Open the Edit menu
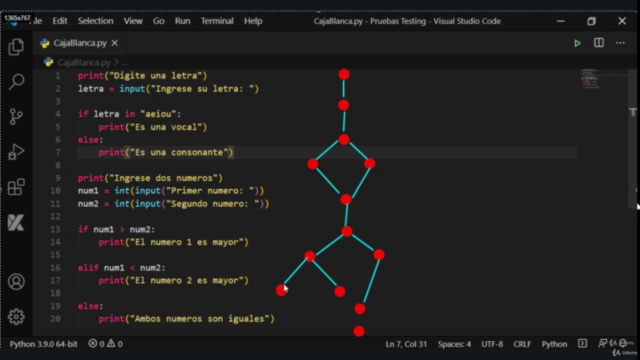 coord(60,21)
